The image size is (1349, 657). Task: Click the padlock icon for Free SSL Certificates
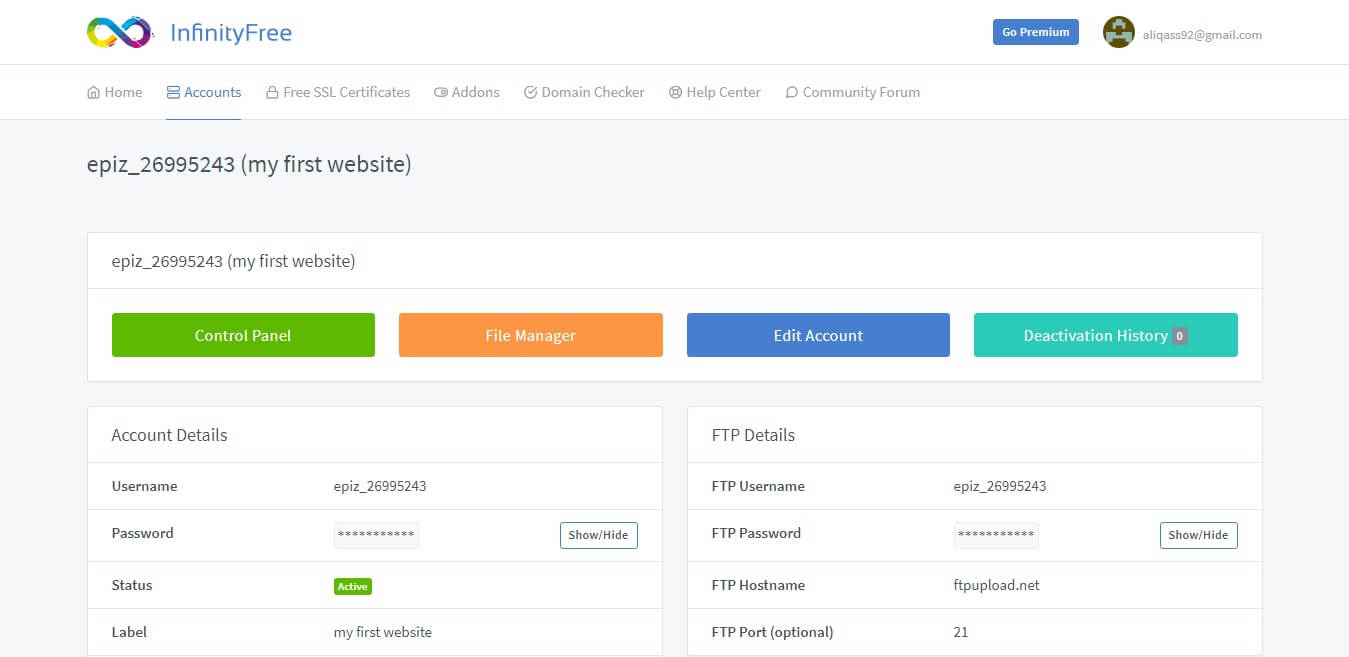click(x=272, y=93)
